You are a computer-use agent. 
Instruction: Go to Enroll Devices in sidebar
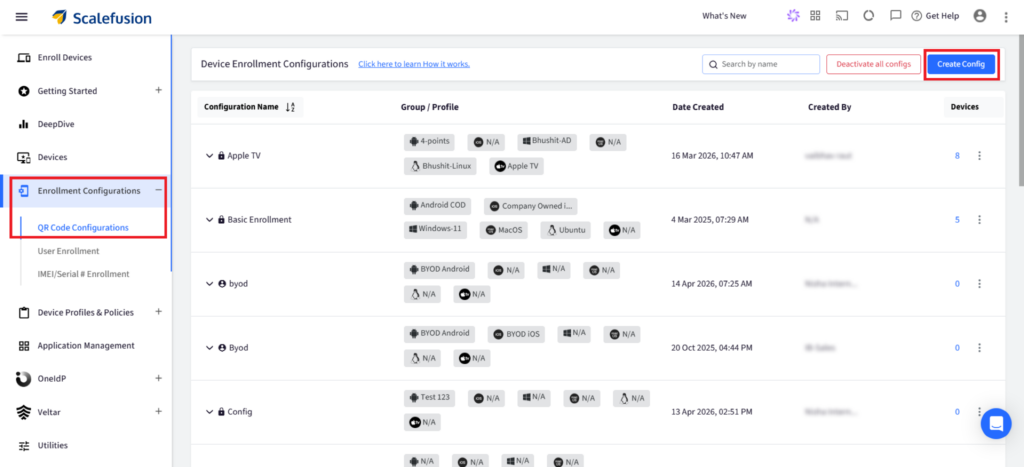[65, 57]
